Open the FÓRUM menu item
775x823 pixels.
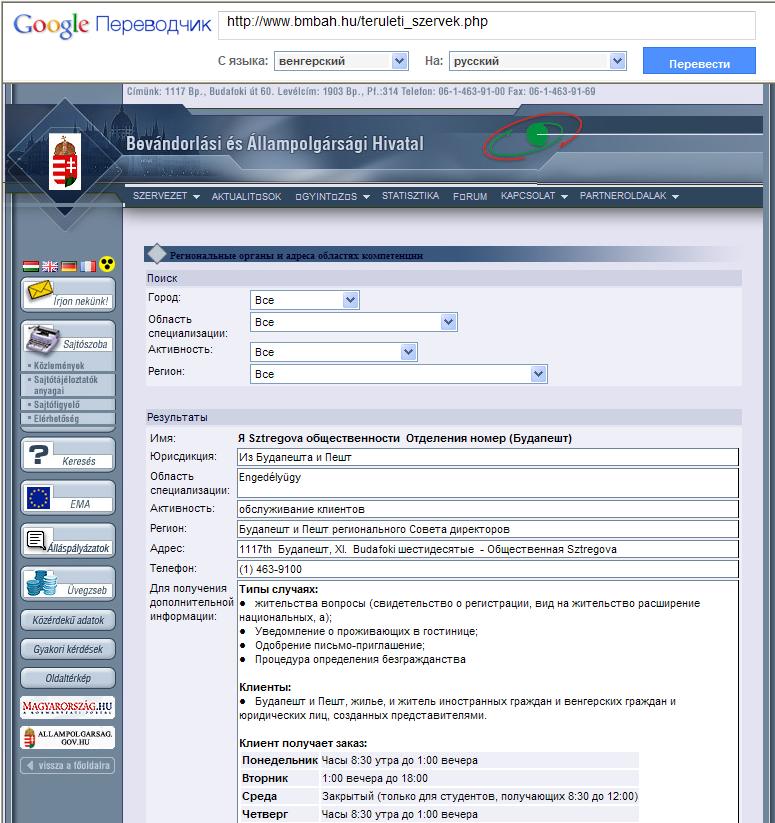[470, 196]
